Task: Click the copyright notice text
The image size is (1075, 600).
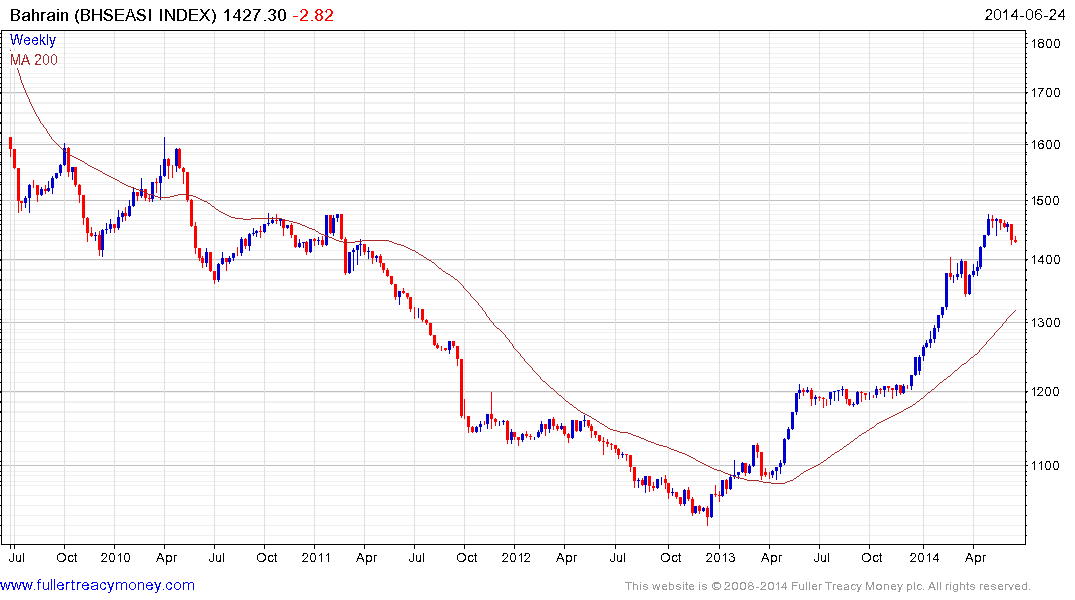Action: coord(828,586)
